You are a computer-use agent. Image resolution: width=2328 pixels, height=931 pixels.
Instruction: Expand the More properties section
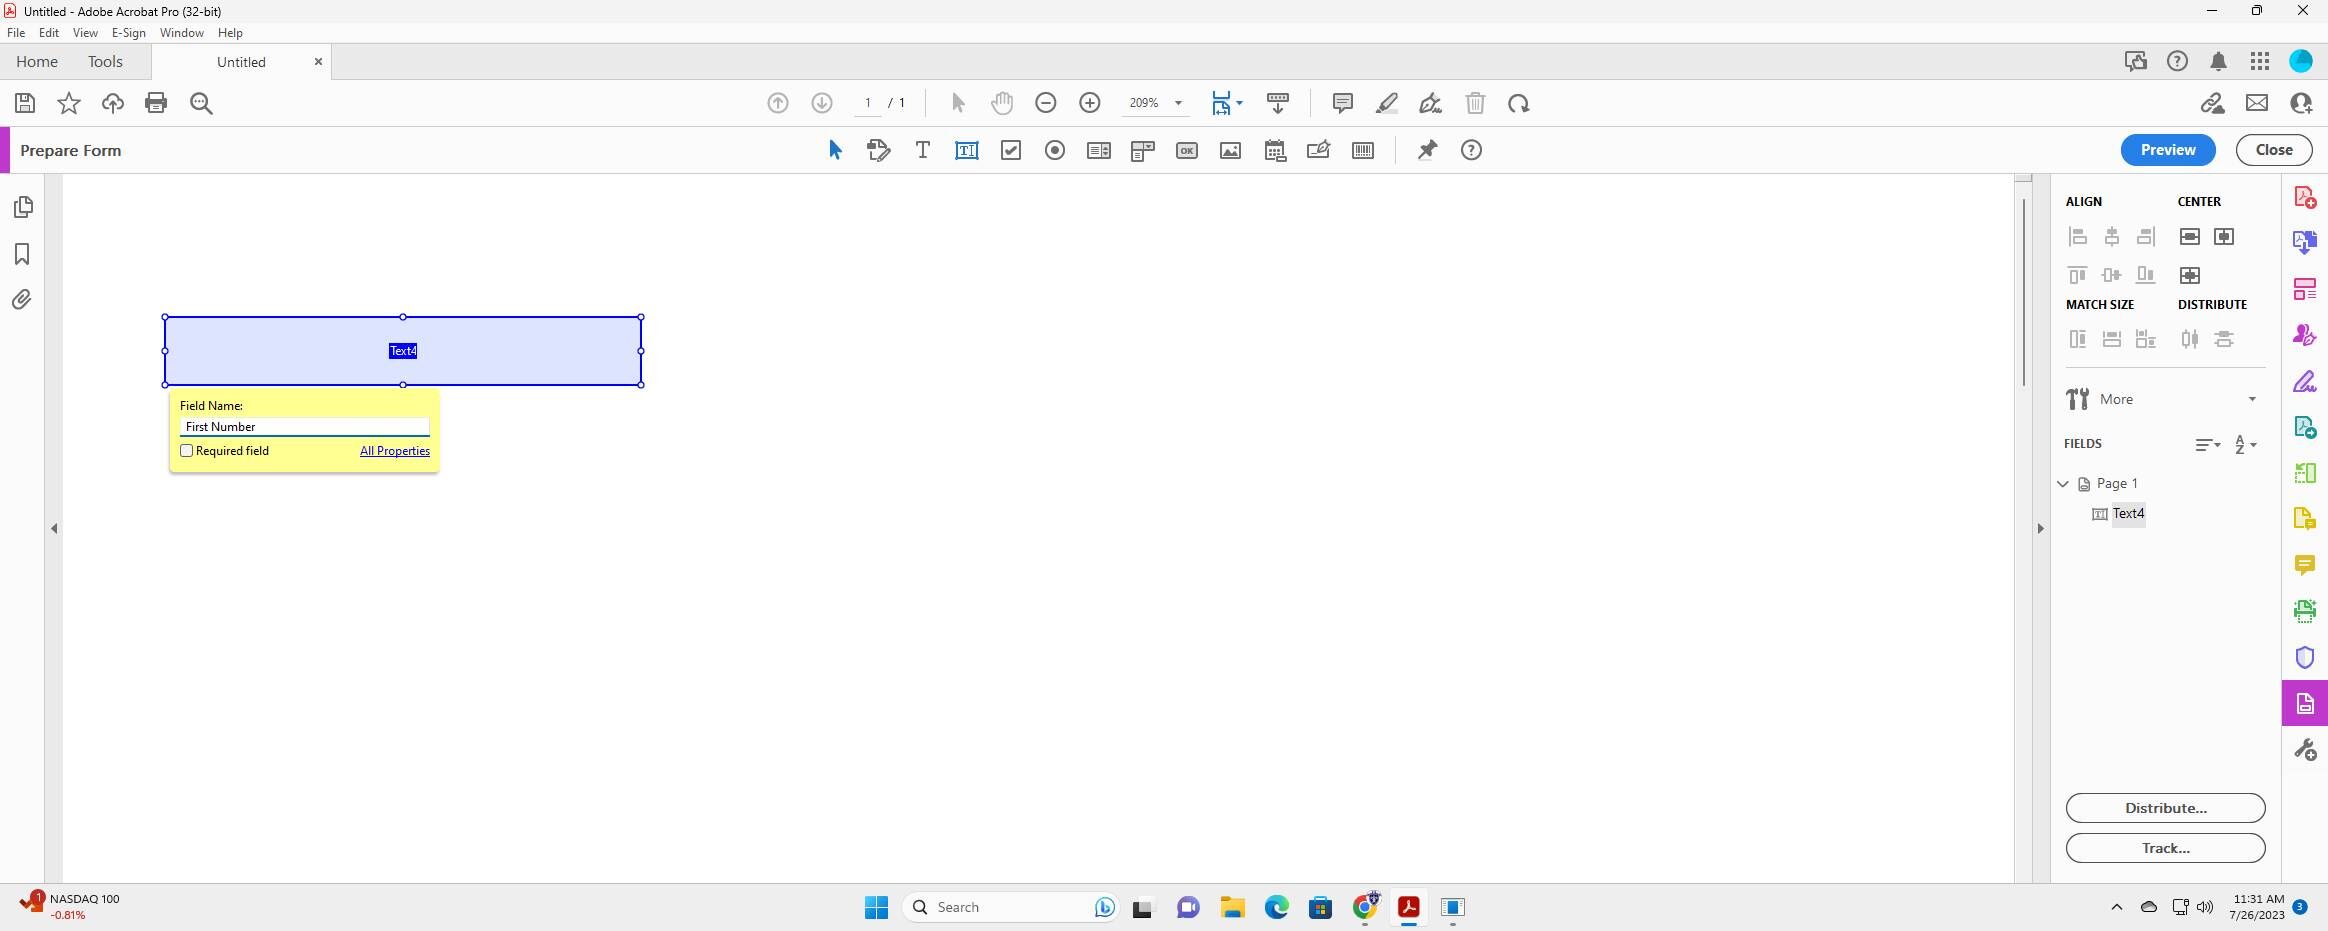pyautogui.click(x=2251, y=399)
